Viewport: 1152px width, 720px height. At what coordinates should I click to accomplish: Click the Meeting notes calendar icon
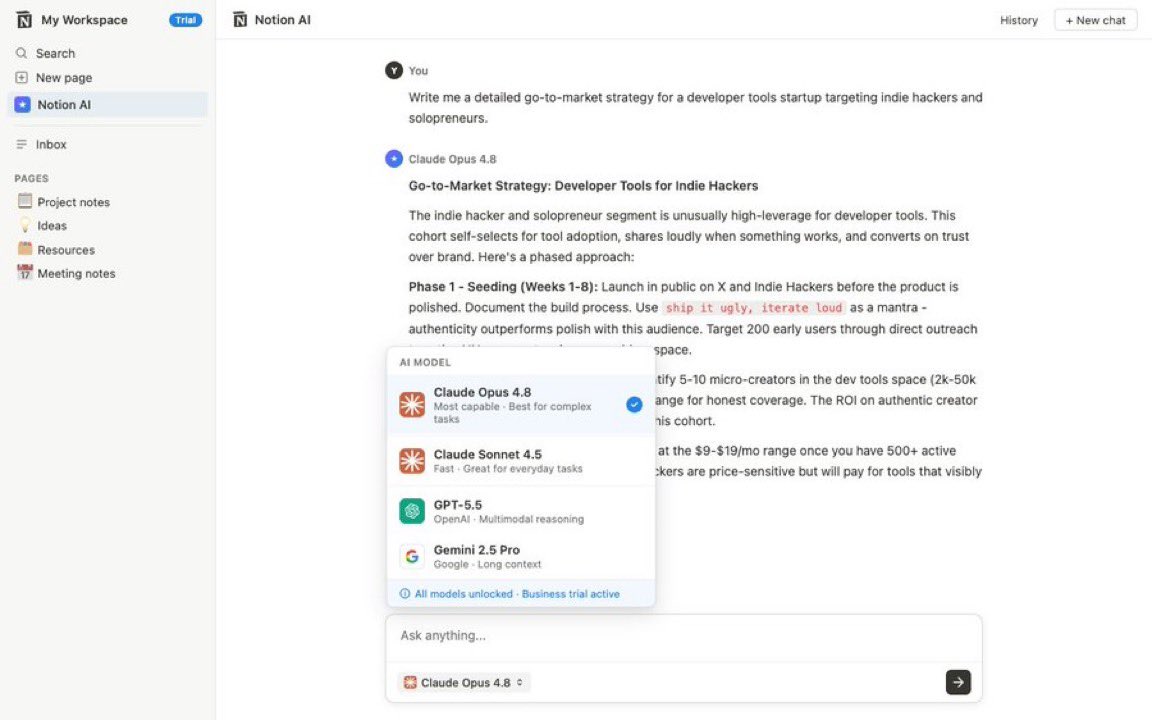click(25, 273)
